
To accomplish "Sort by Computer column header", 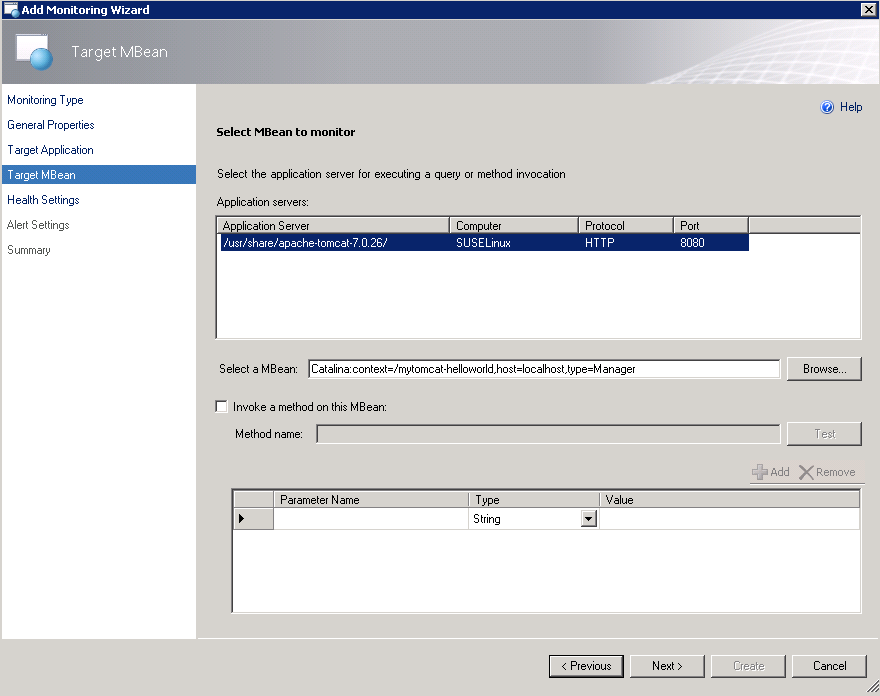I will (514, 226).
